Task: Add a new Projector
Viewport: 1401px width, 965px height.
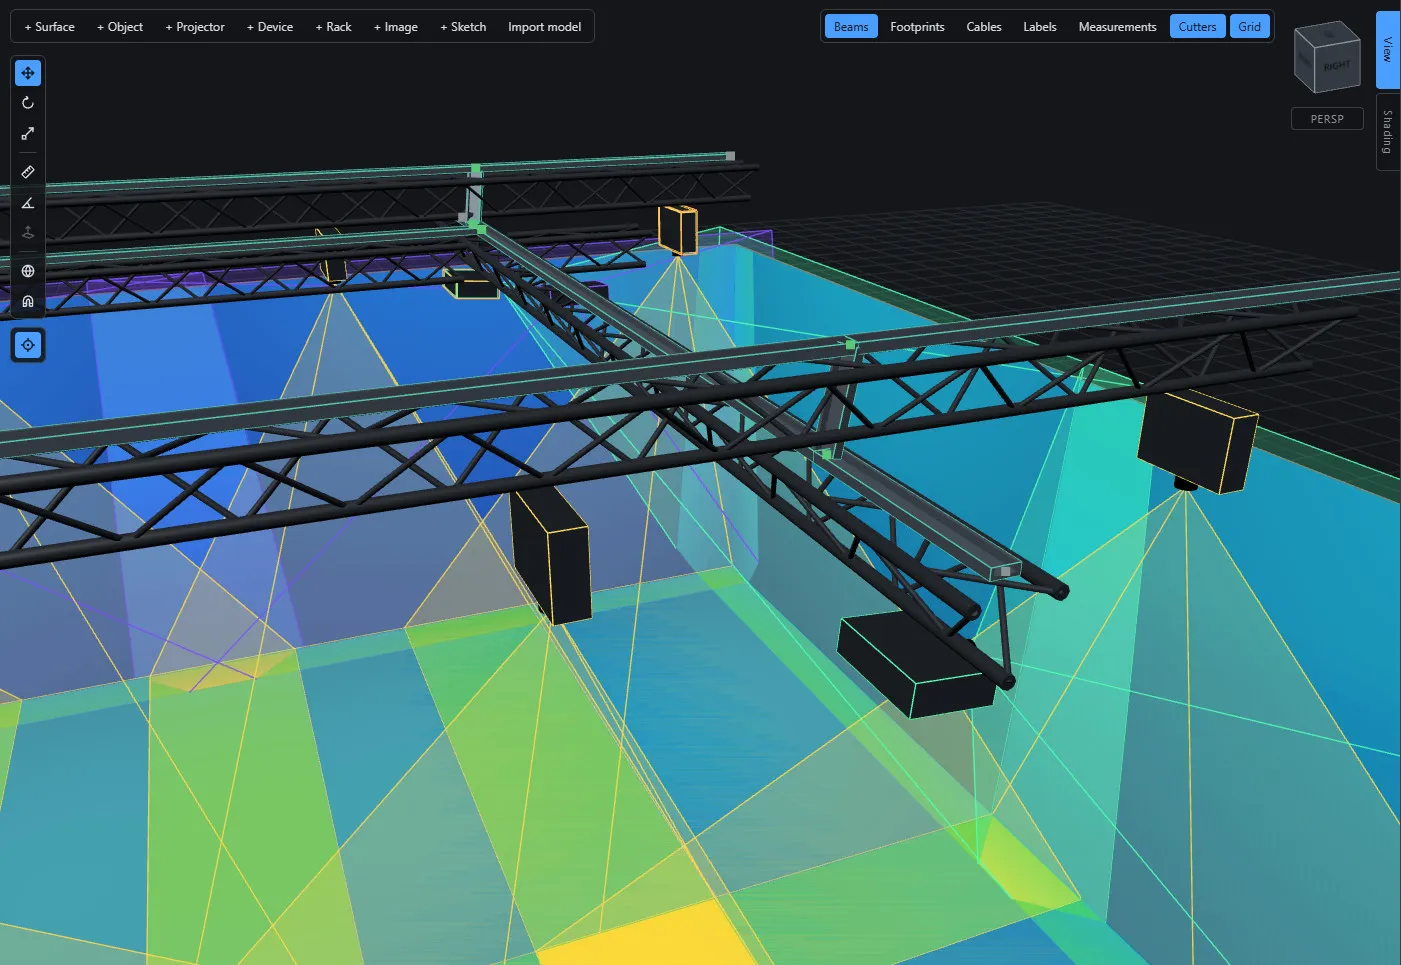Action: click(x=195, y=27)
